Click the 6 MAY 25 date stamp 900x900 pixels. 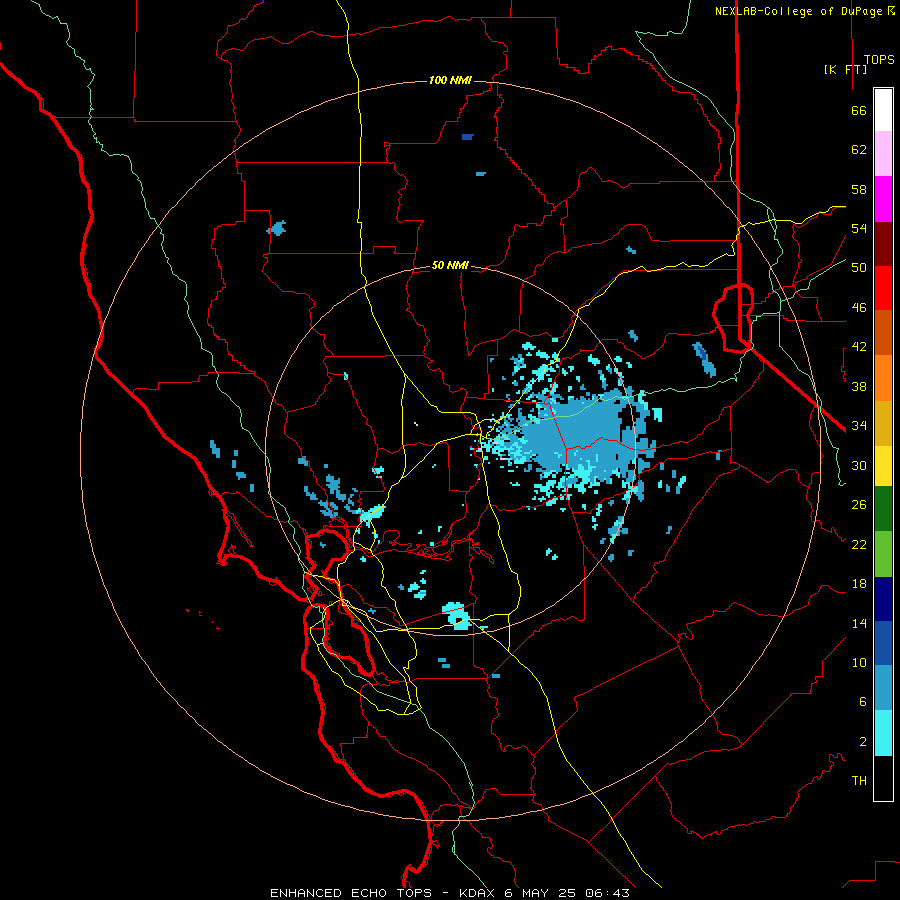click(x=542, y=893)
